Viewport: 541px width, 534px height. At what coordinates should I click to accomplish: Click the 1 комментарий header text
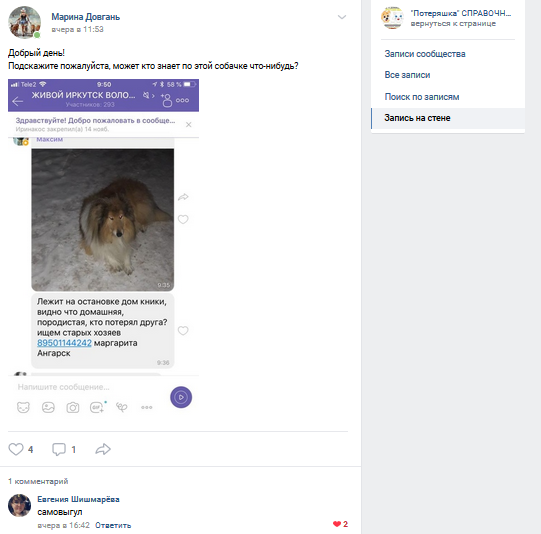point(38,481)
